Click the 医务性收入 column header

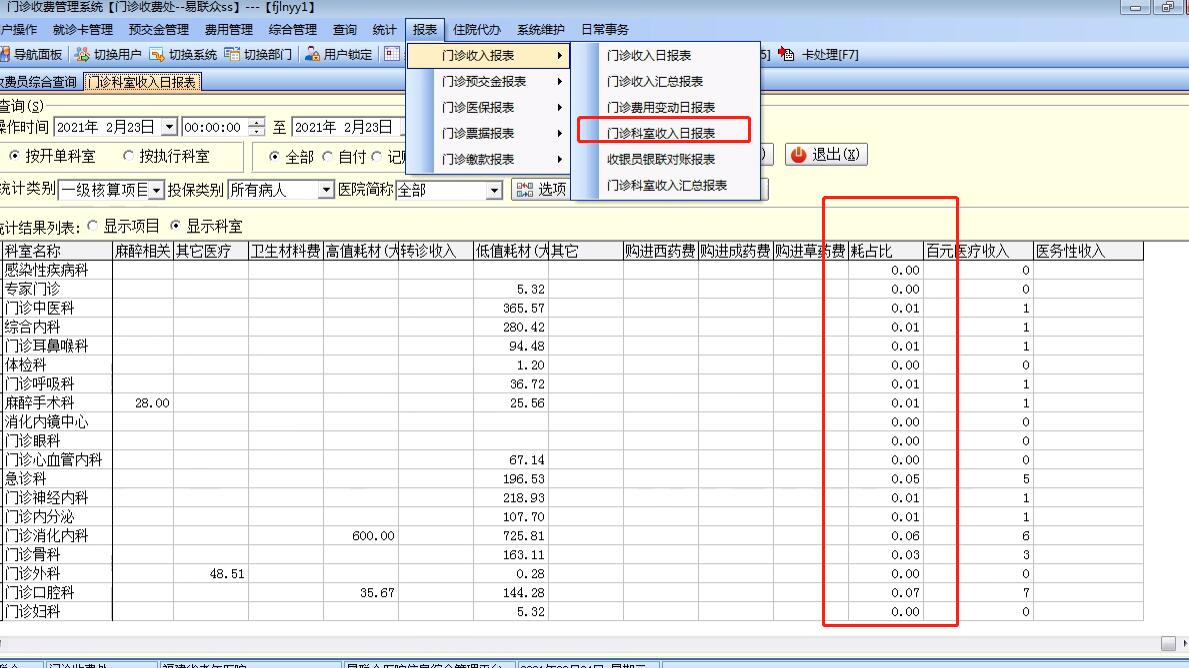pos(1088,251)
